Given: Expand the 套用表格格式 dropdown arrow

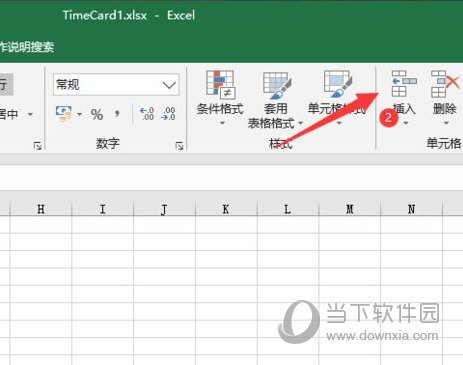Looking at the screenshot, I should point(300,123).
